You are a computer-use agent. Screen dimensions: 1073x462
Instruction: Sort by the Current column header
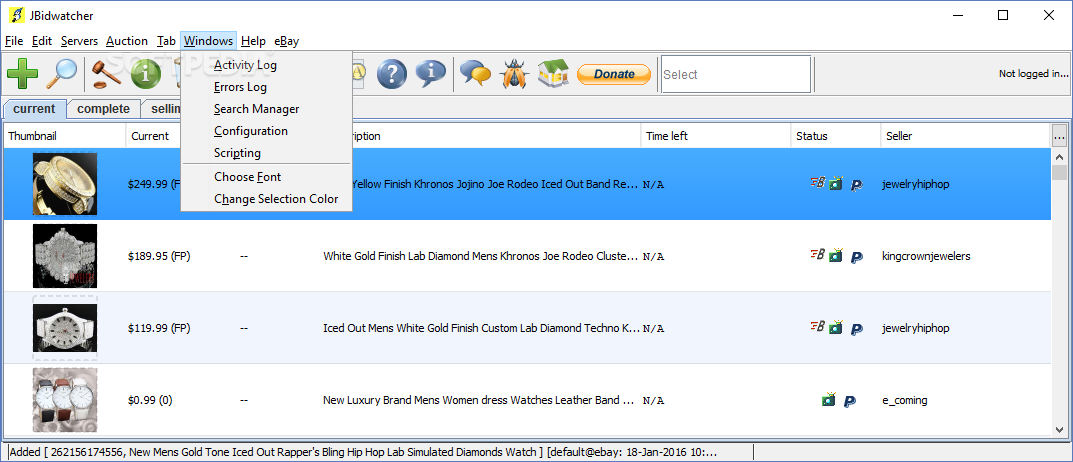(154, 136)
